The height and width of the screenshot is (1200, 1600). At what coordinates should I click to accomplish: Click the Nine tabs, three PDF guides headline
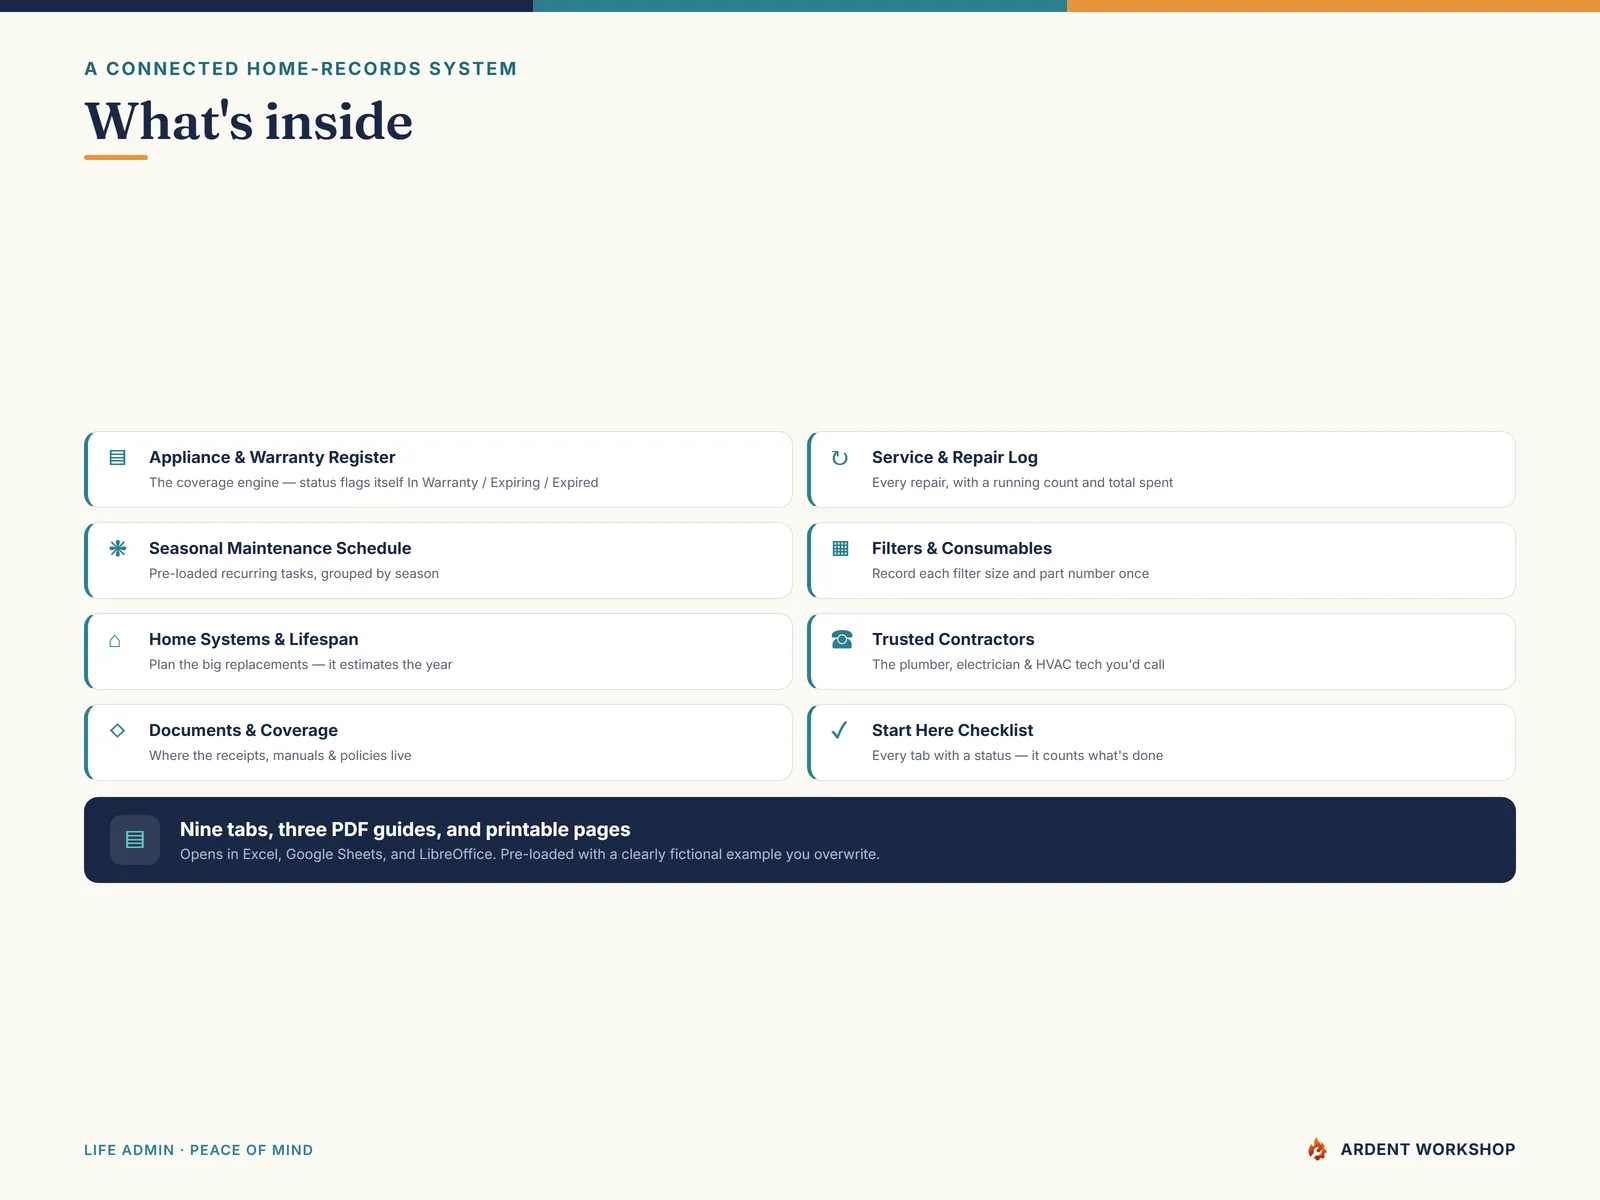click(x=405, y=829)
